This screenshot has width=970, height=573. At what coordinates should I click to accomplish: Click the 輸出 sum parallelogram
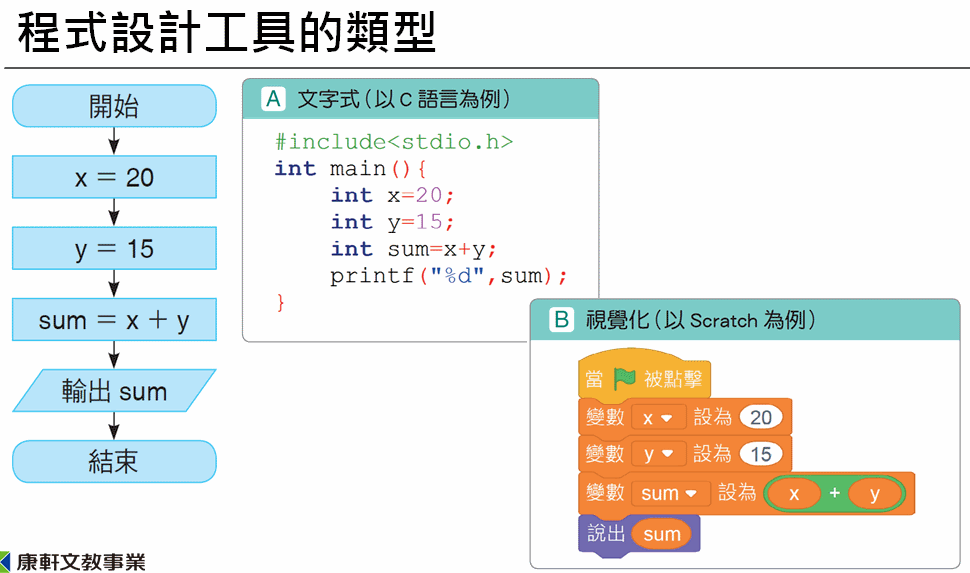(x=114, y=390)
